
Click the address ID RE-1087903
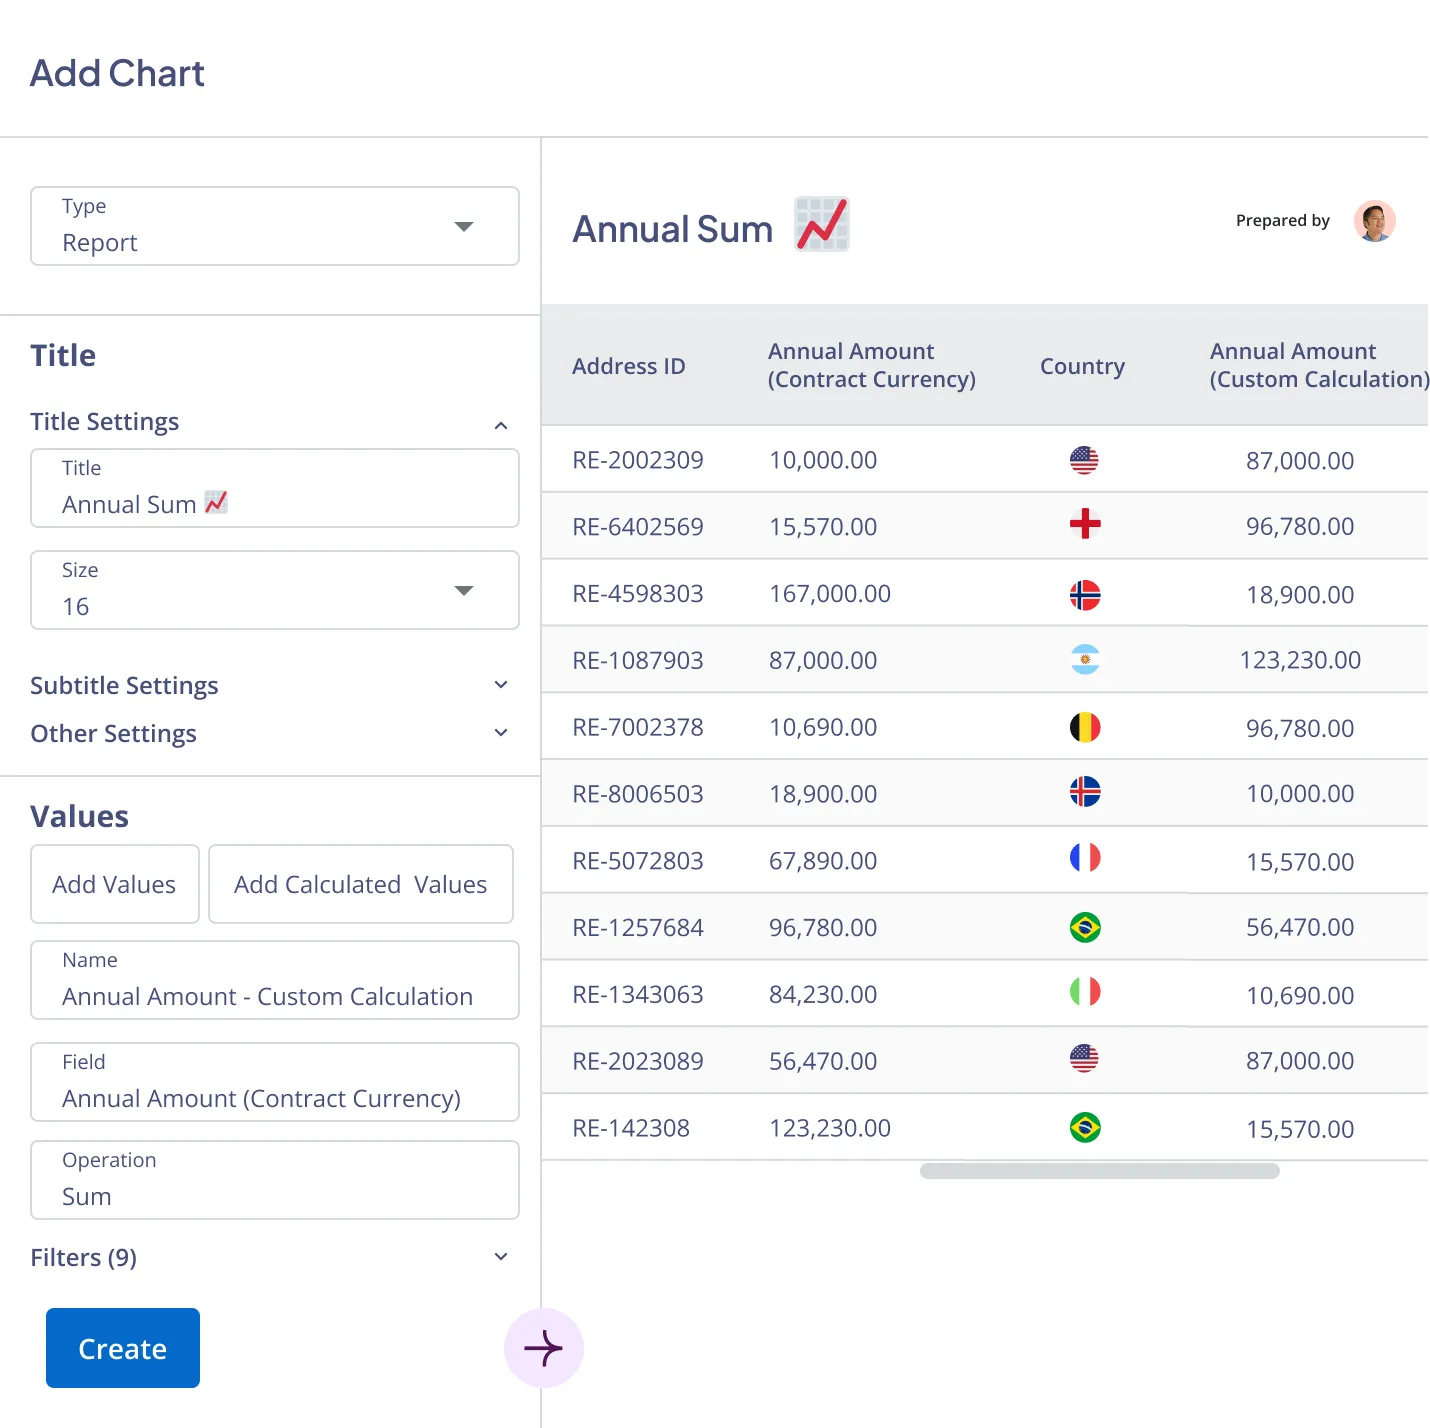(x=638, y=660)
